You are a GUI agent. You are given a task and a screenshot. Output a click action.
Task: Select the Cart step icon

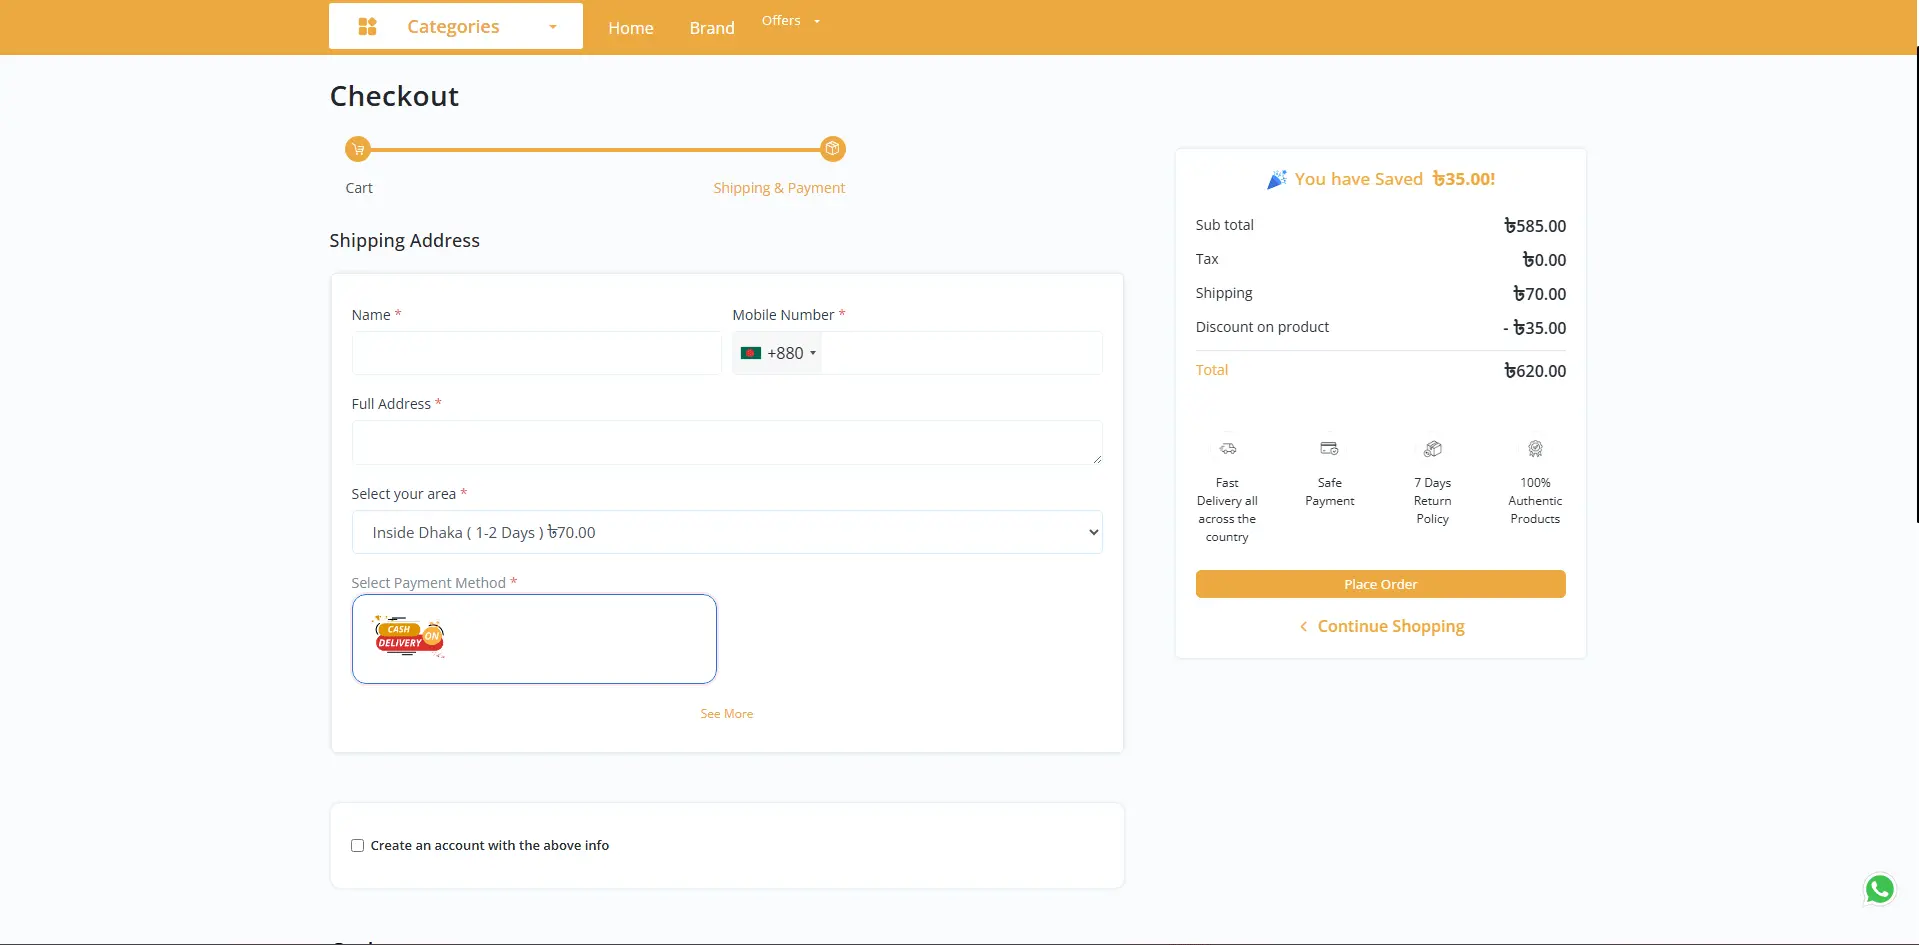click(x=358, y=148)
